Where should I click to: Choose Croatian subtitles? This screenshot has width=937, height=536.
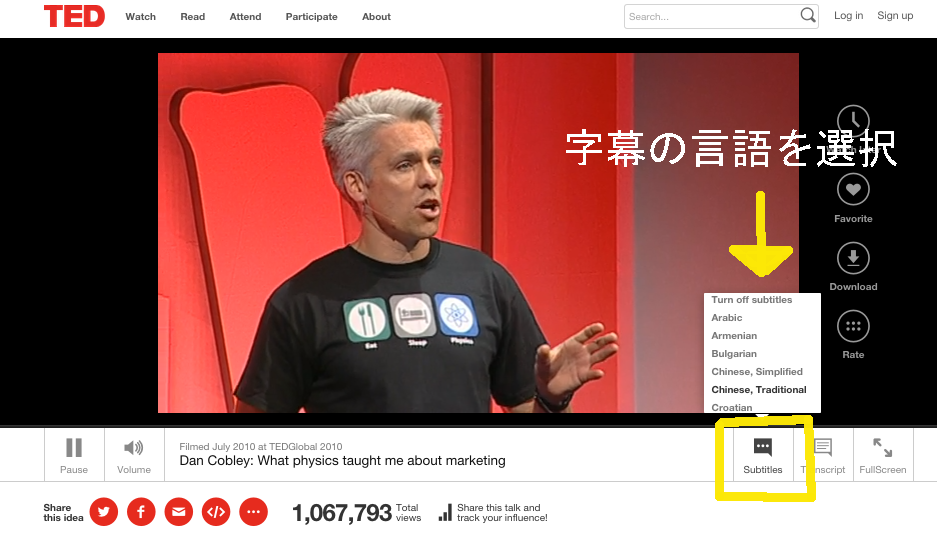point(731,408)
